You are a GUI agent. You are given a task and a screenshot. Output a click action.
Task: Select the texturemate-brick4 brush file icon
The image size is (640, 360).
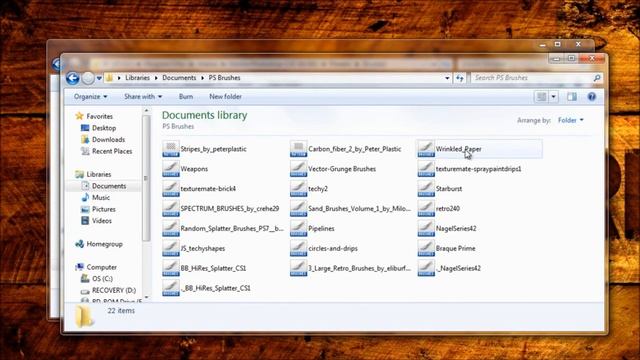click(171, 189)
